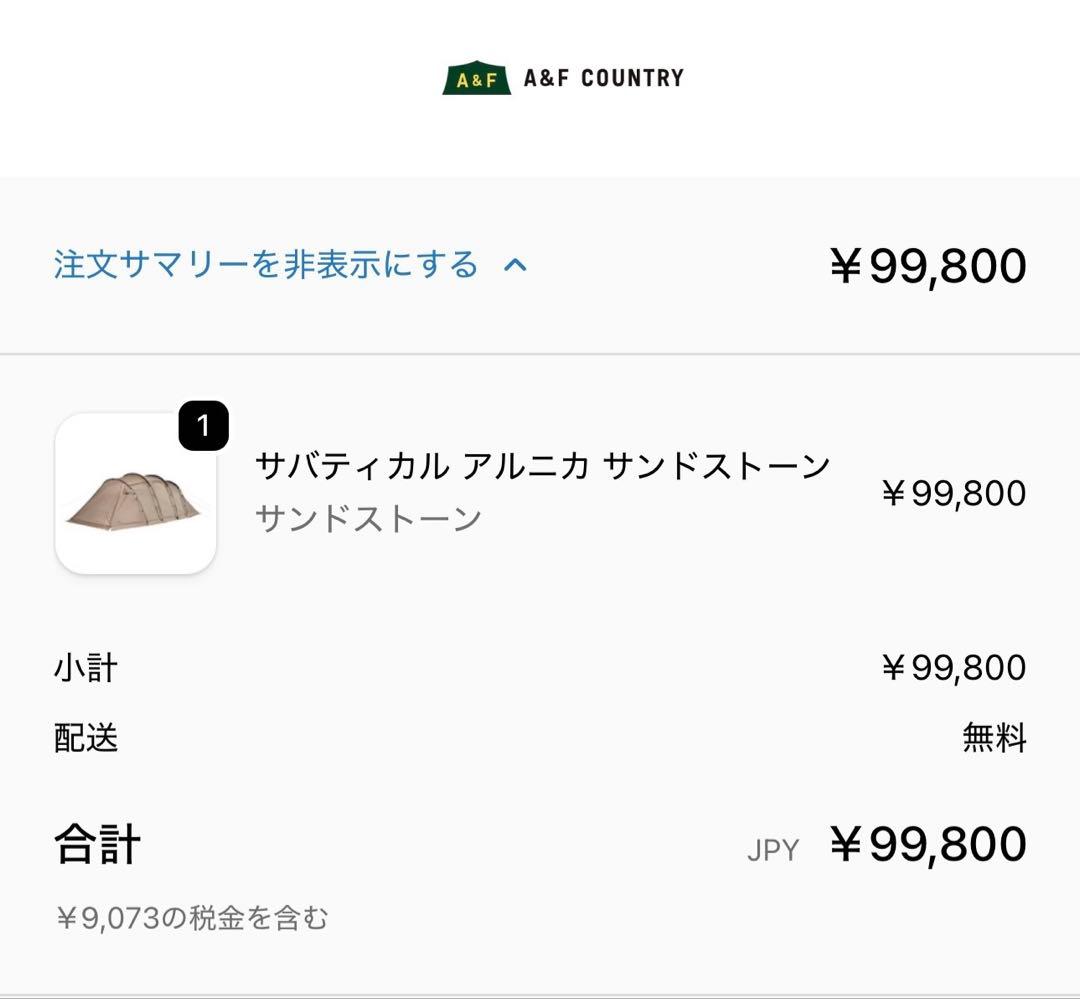Select the 無料 free shipping label
Image resolution: width=1080 pixels, height=999 pixels.
[995, 740]
